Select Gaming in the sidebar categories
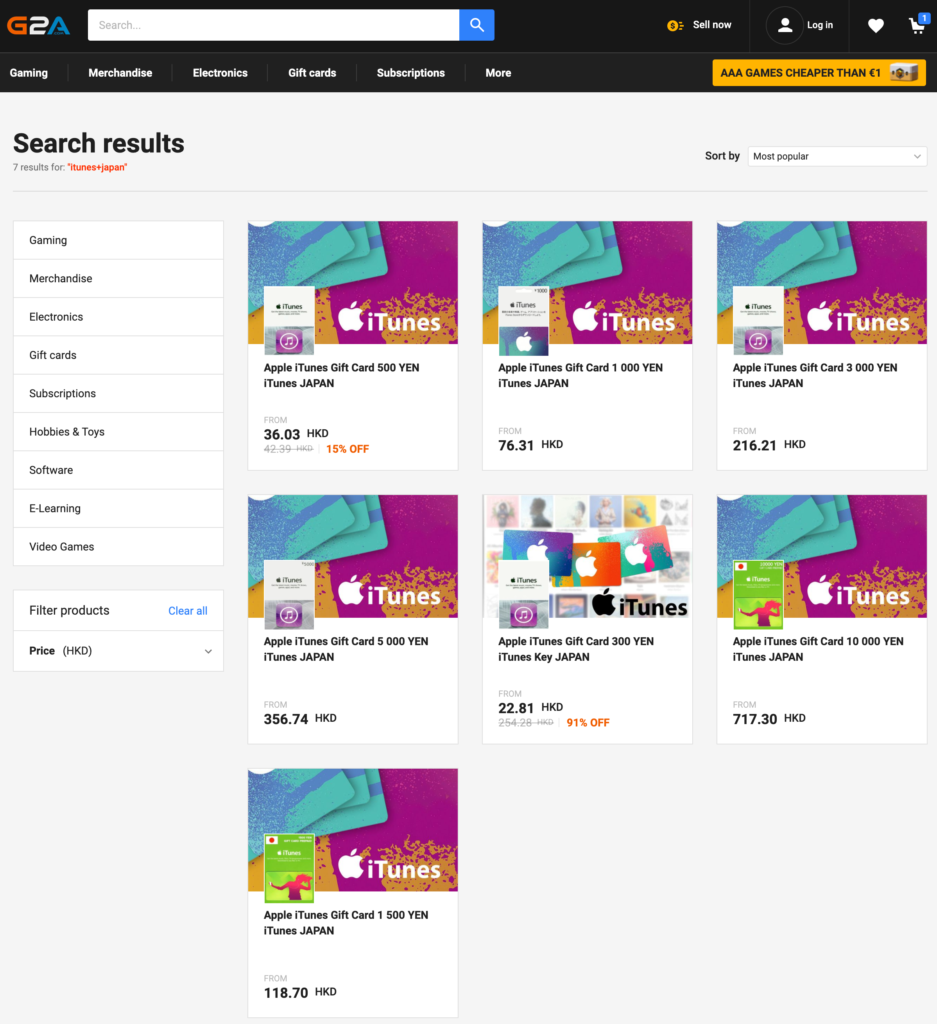This screenshot has width=937, height=1024. pyautogui.click(x=118, y=240)
